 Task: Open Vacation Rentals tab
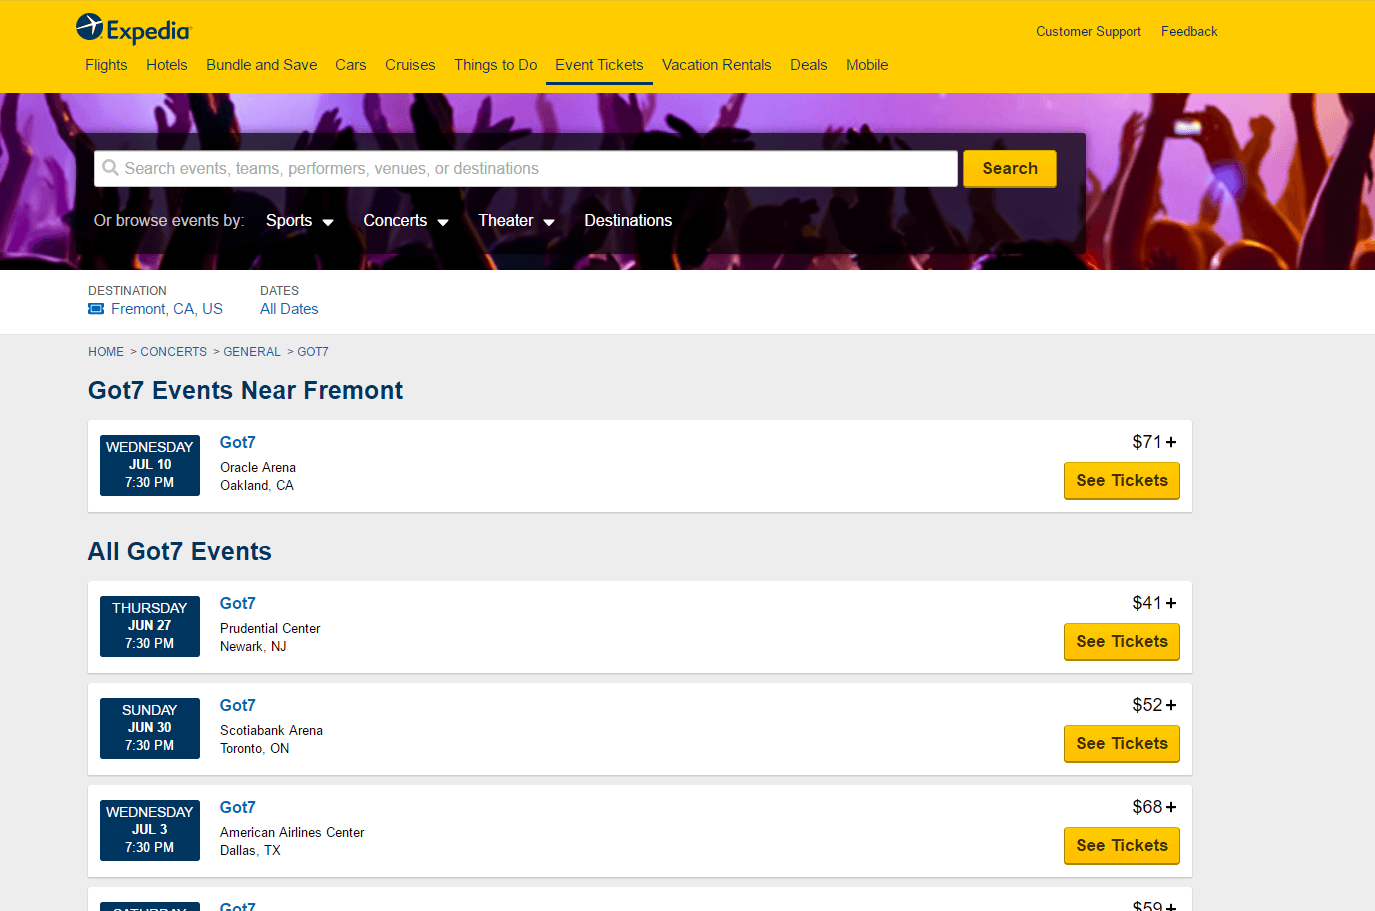[717, 65]
